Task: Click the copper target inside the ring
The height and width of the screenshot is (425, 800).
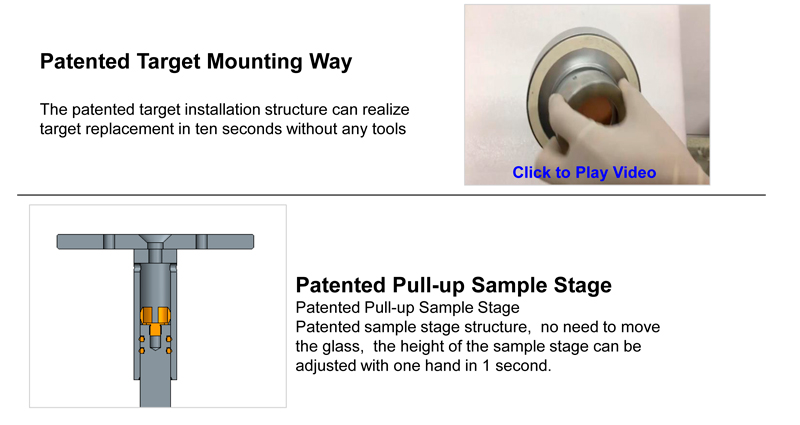Action: coord(594,111)
